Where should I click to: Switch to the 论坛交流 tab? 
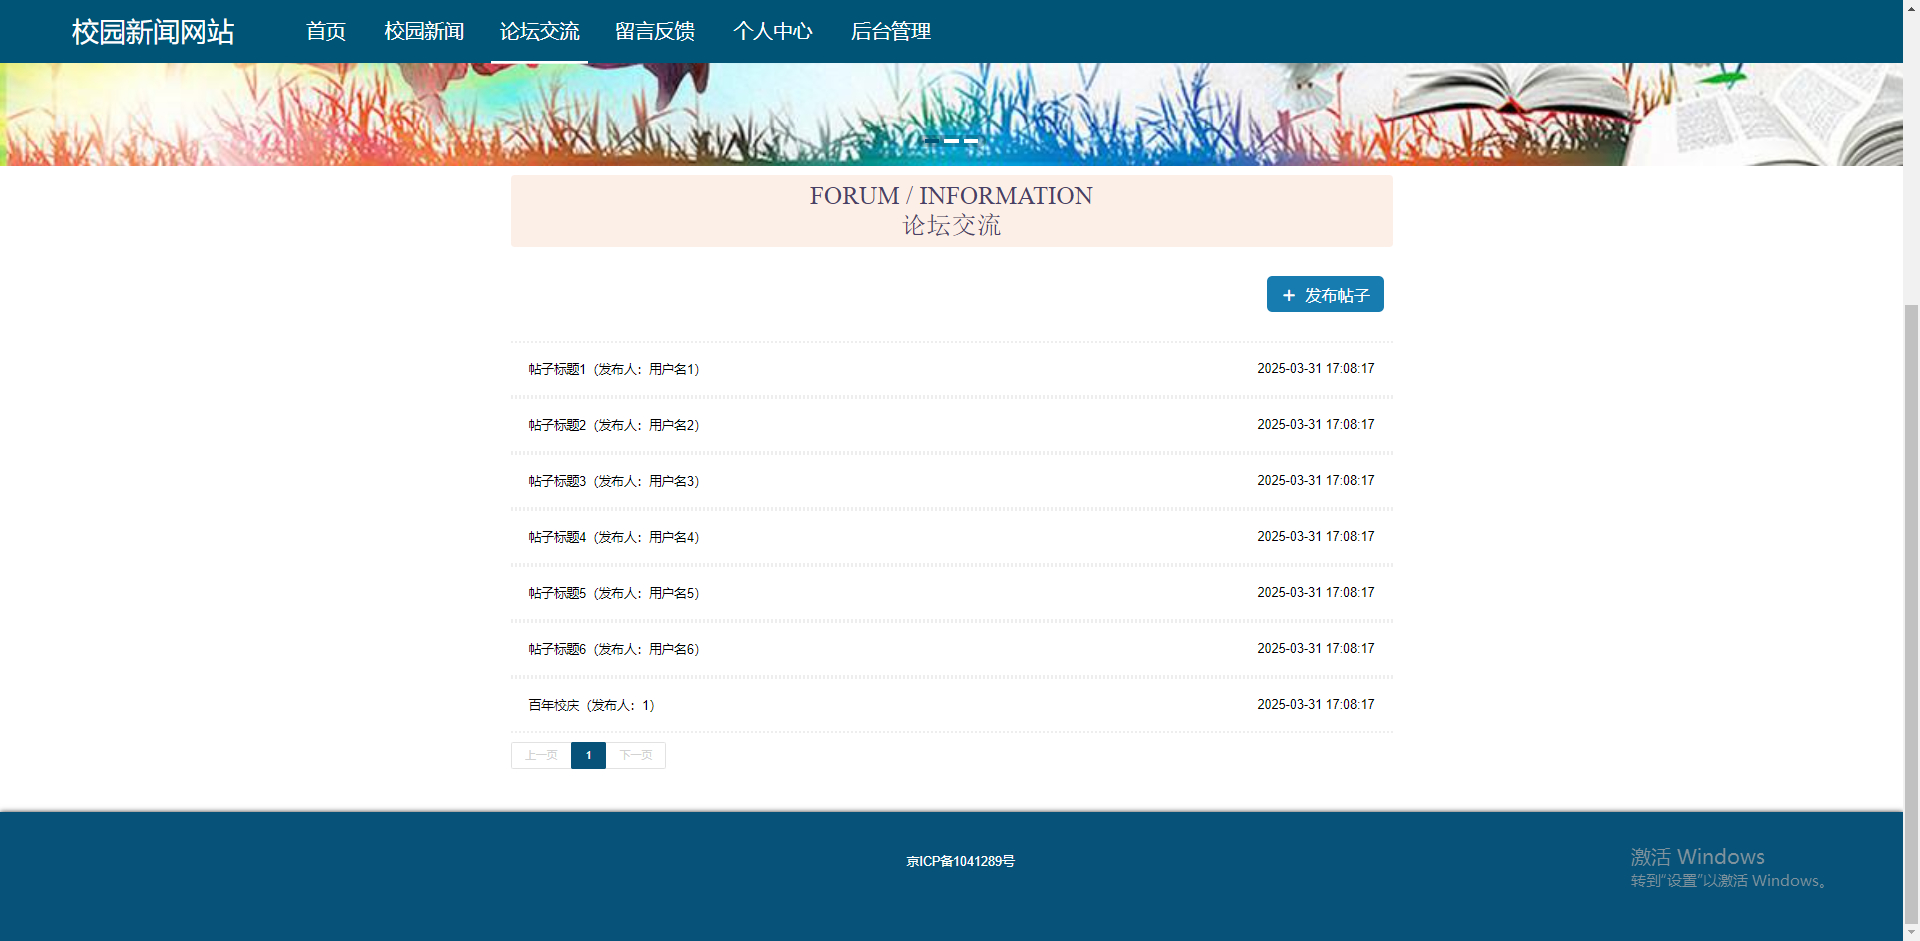[x=540, y=31]
